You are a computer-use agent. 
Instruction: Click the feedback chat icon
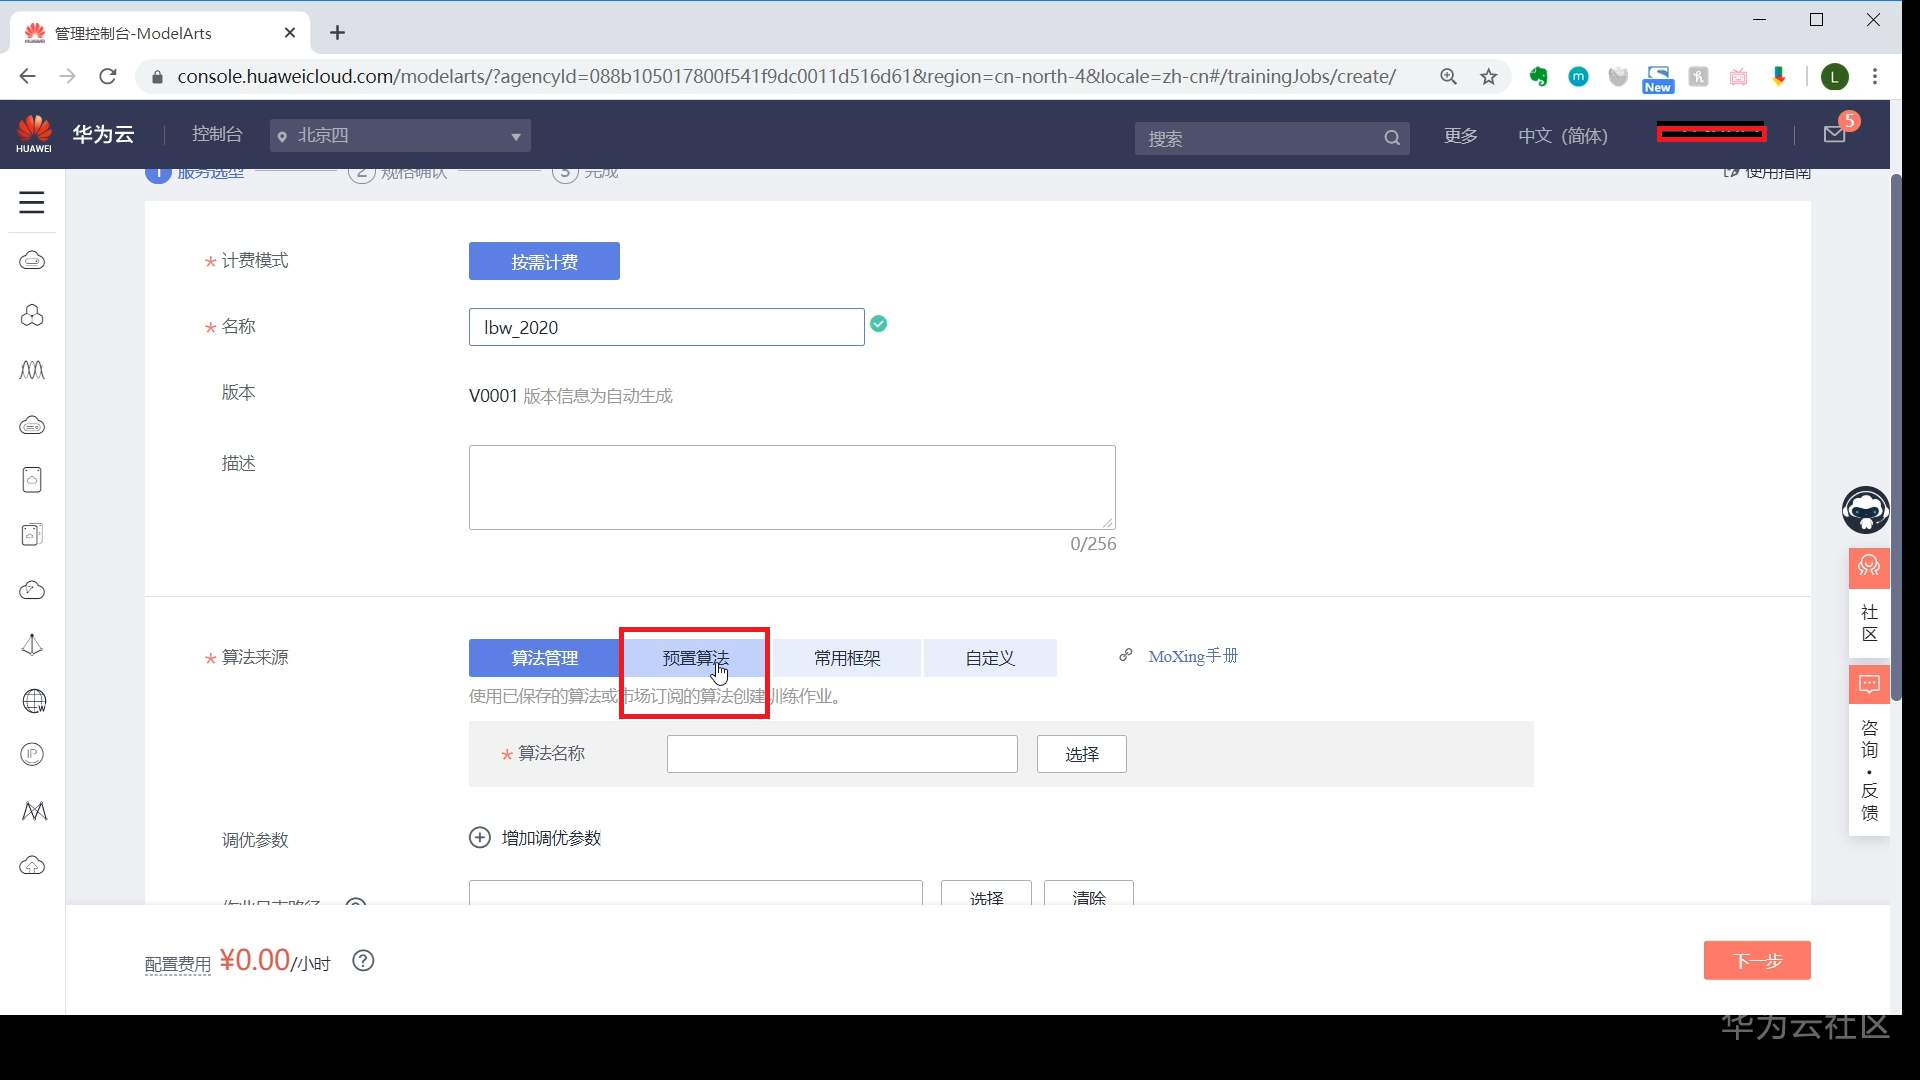[1868, 685]
